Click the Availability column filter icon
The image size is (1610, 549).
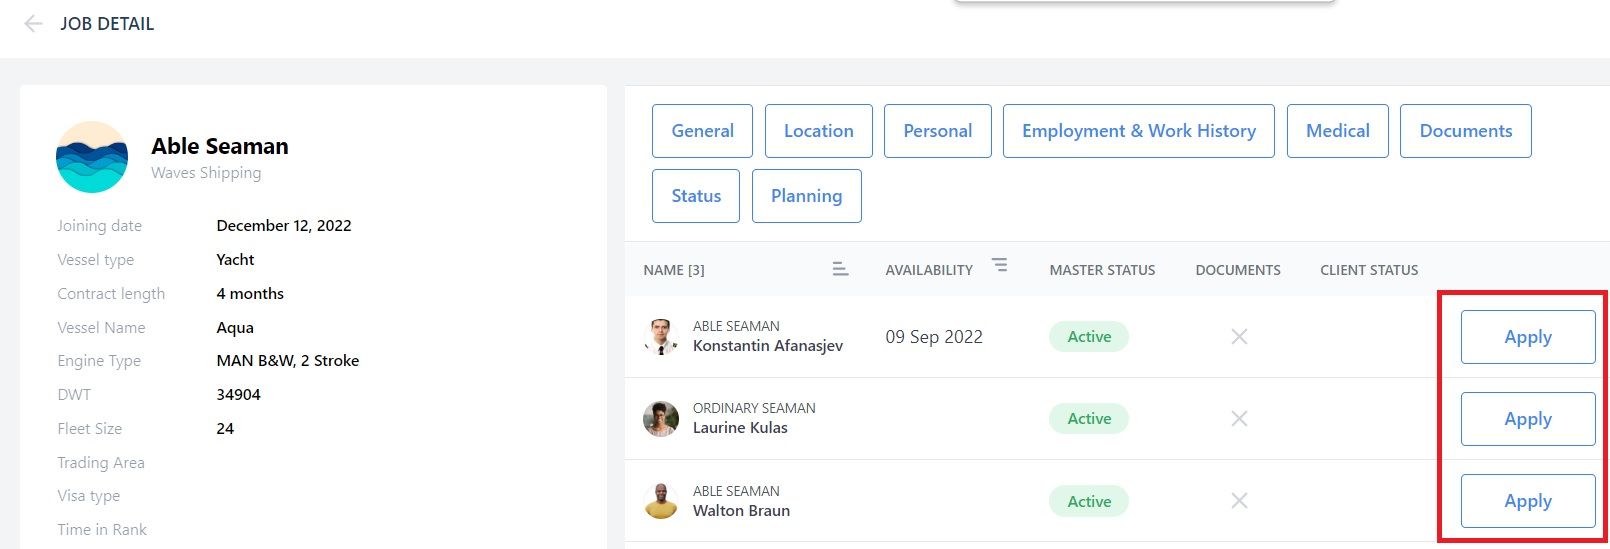tap(999, 265)
